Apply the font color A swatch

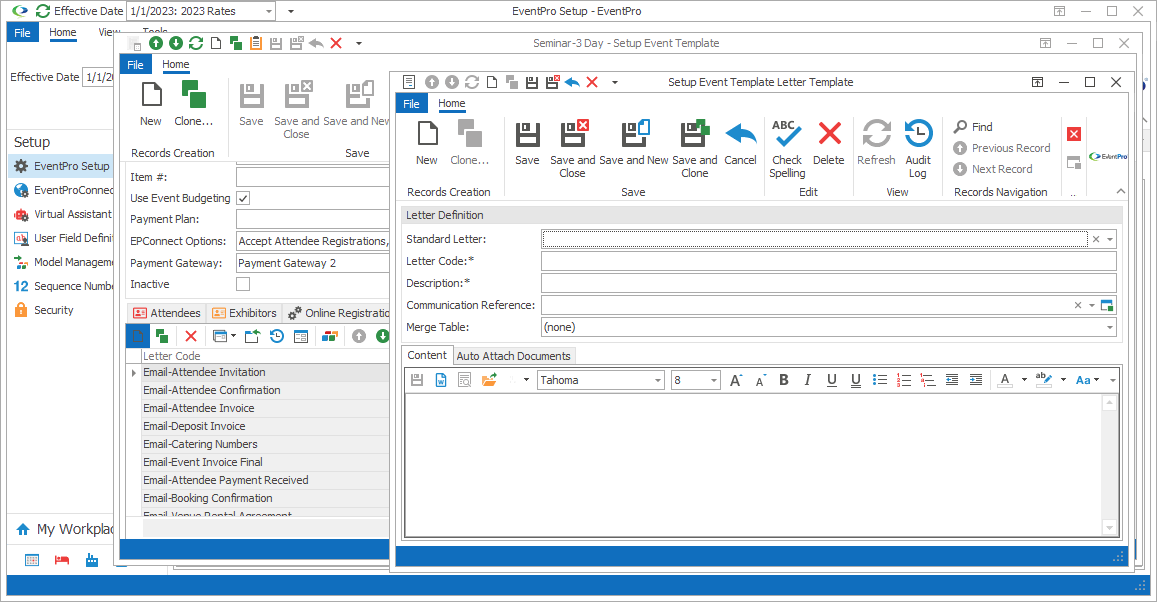click(1005, 380)
